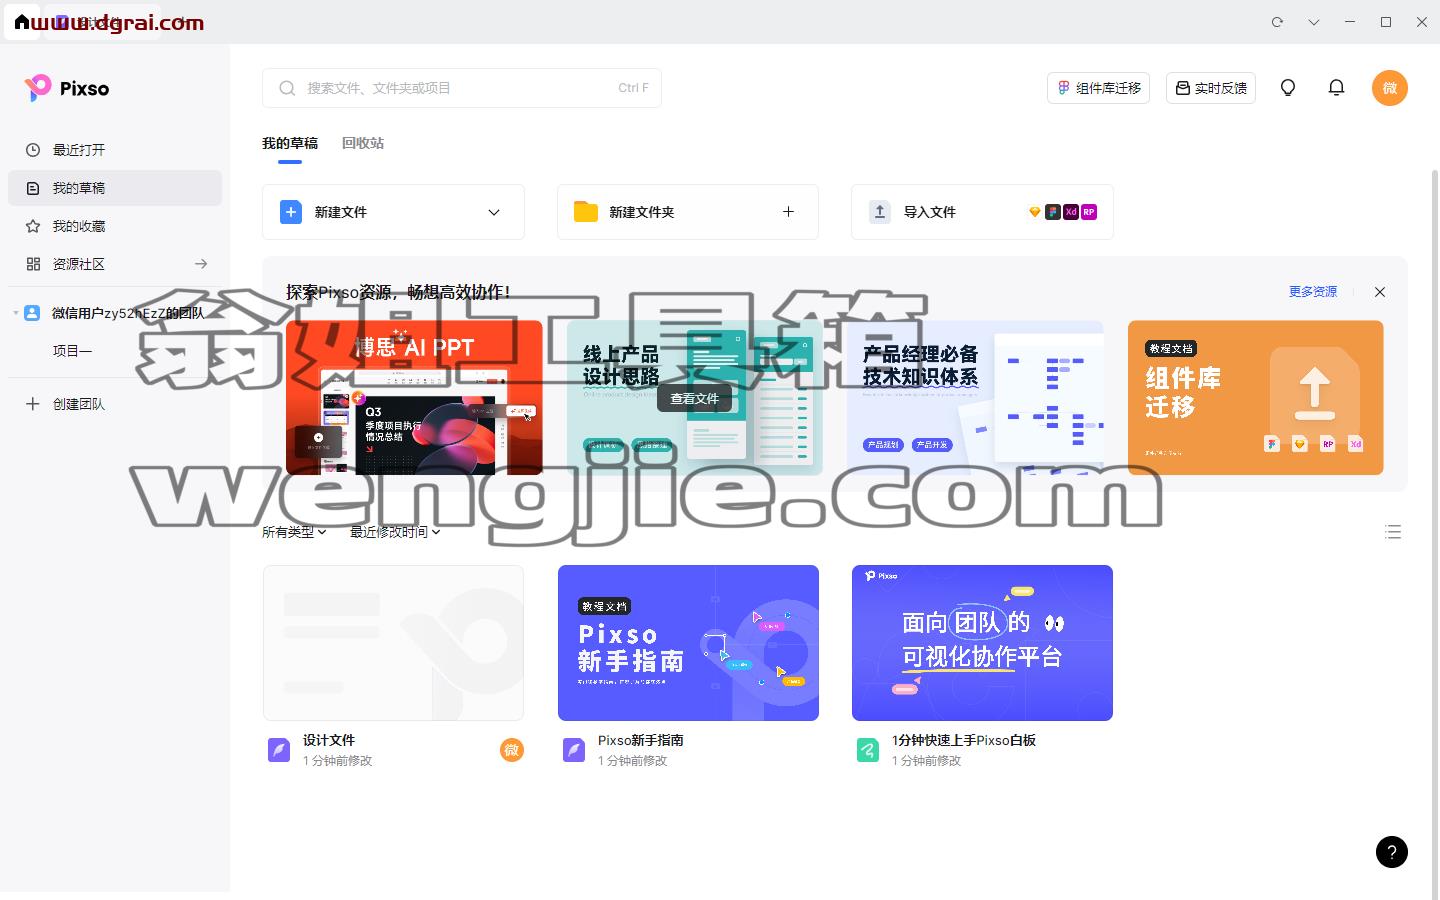
Task: Click the team avatar icon in sidebar
Action: coord(32,313)
